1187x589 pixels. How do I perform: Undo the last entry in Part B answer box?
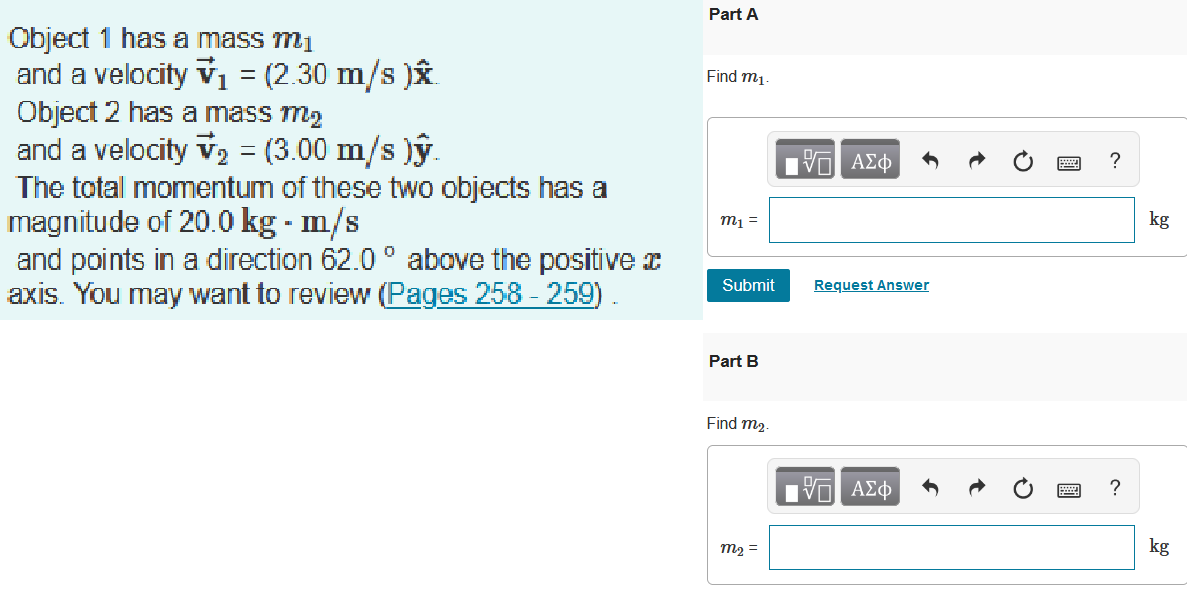coord(930,486)
